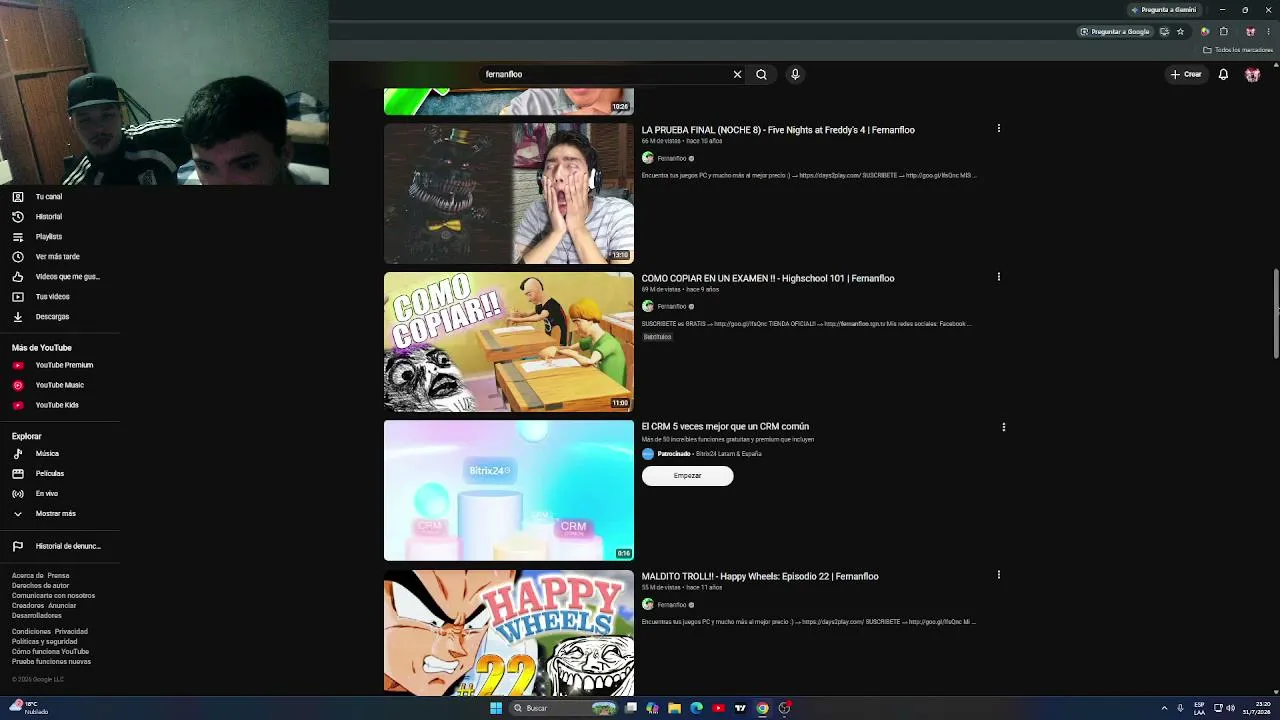
Task: Click the Empezar button on the ad
Action: 687,476
